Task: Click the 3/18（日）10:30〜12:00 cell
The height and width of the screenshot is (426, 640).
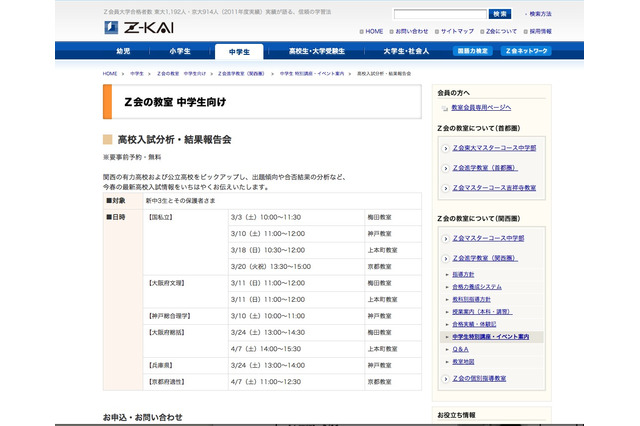Action: [296, 250]
